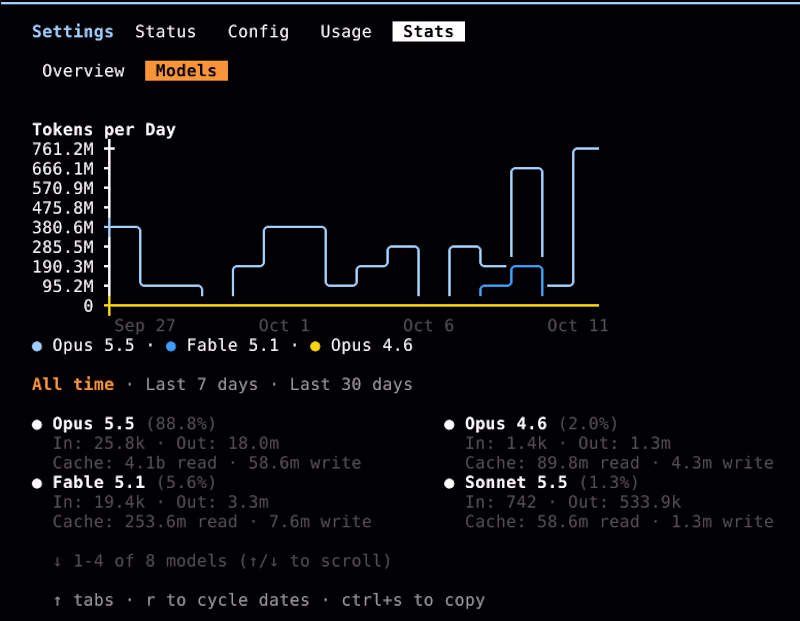Click the 95.2M y-axis label
Image resolution: width=800 pixels, height=621 pixels.
point(68,286)
